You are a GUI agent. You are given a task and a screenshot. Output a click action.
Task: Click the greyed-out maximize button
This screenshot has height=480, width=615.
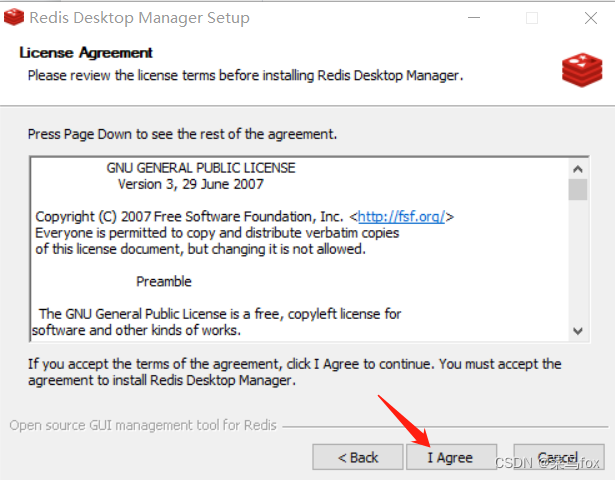coord(532,18)
